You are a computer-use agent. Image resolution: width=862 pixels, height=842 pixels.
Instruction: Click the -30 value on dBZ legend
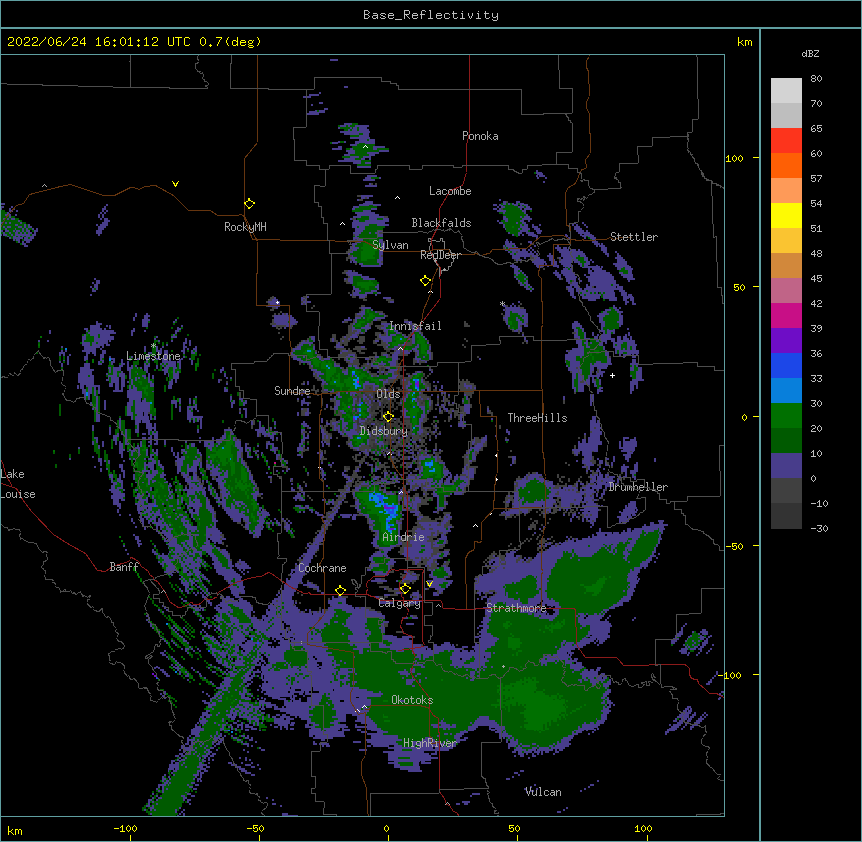click(819, 528)
